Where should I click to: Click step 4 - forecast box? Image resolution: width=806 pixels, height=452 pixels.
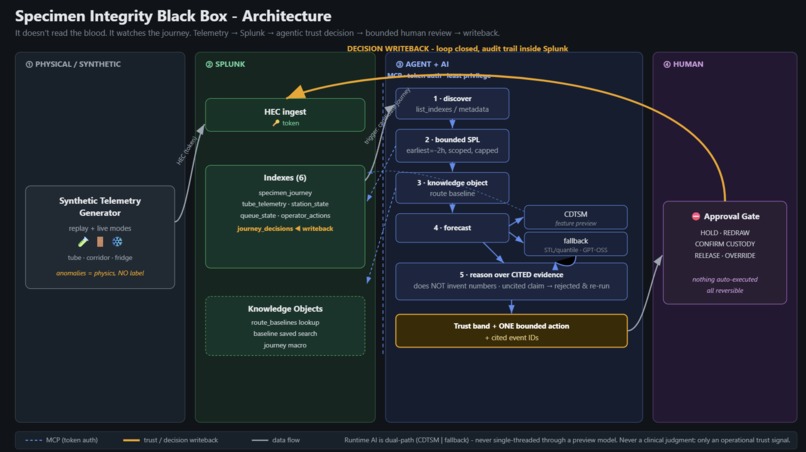coord(452,228)
